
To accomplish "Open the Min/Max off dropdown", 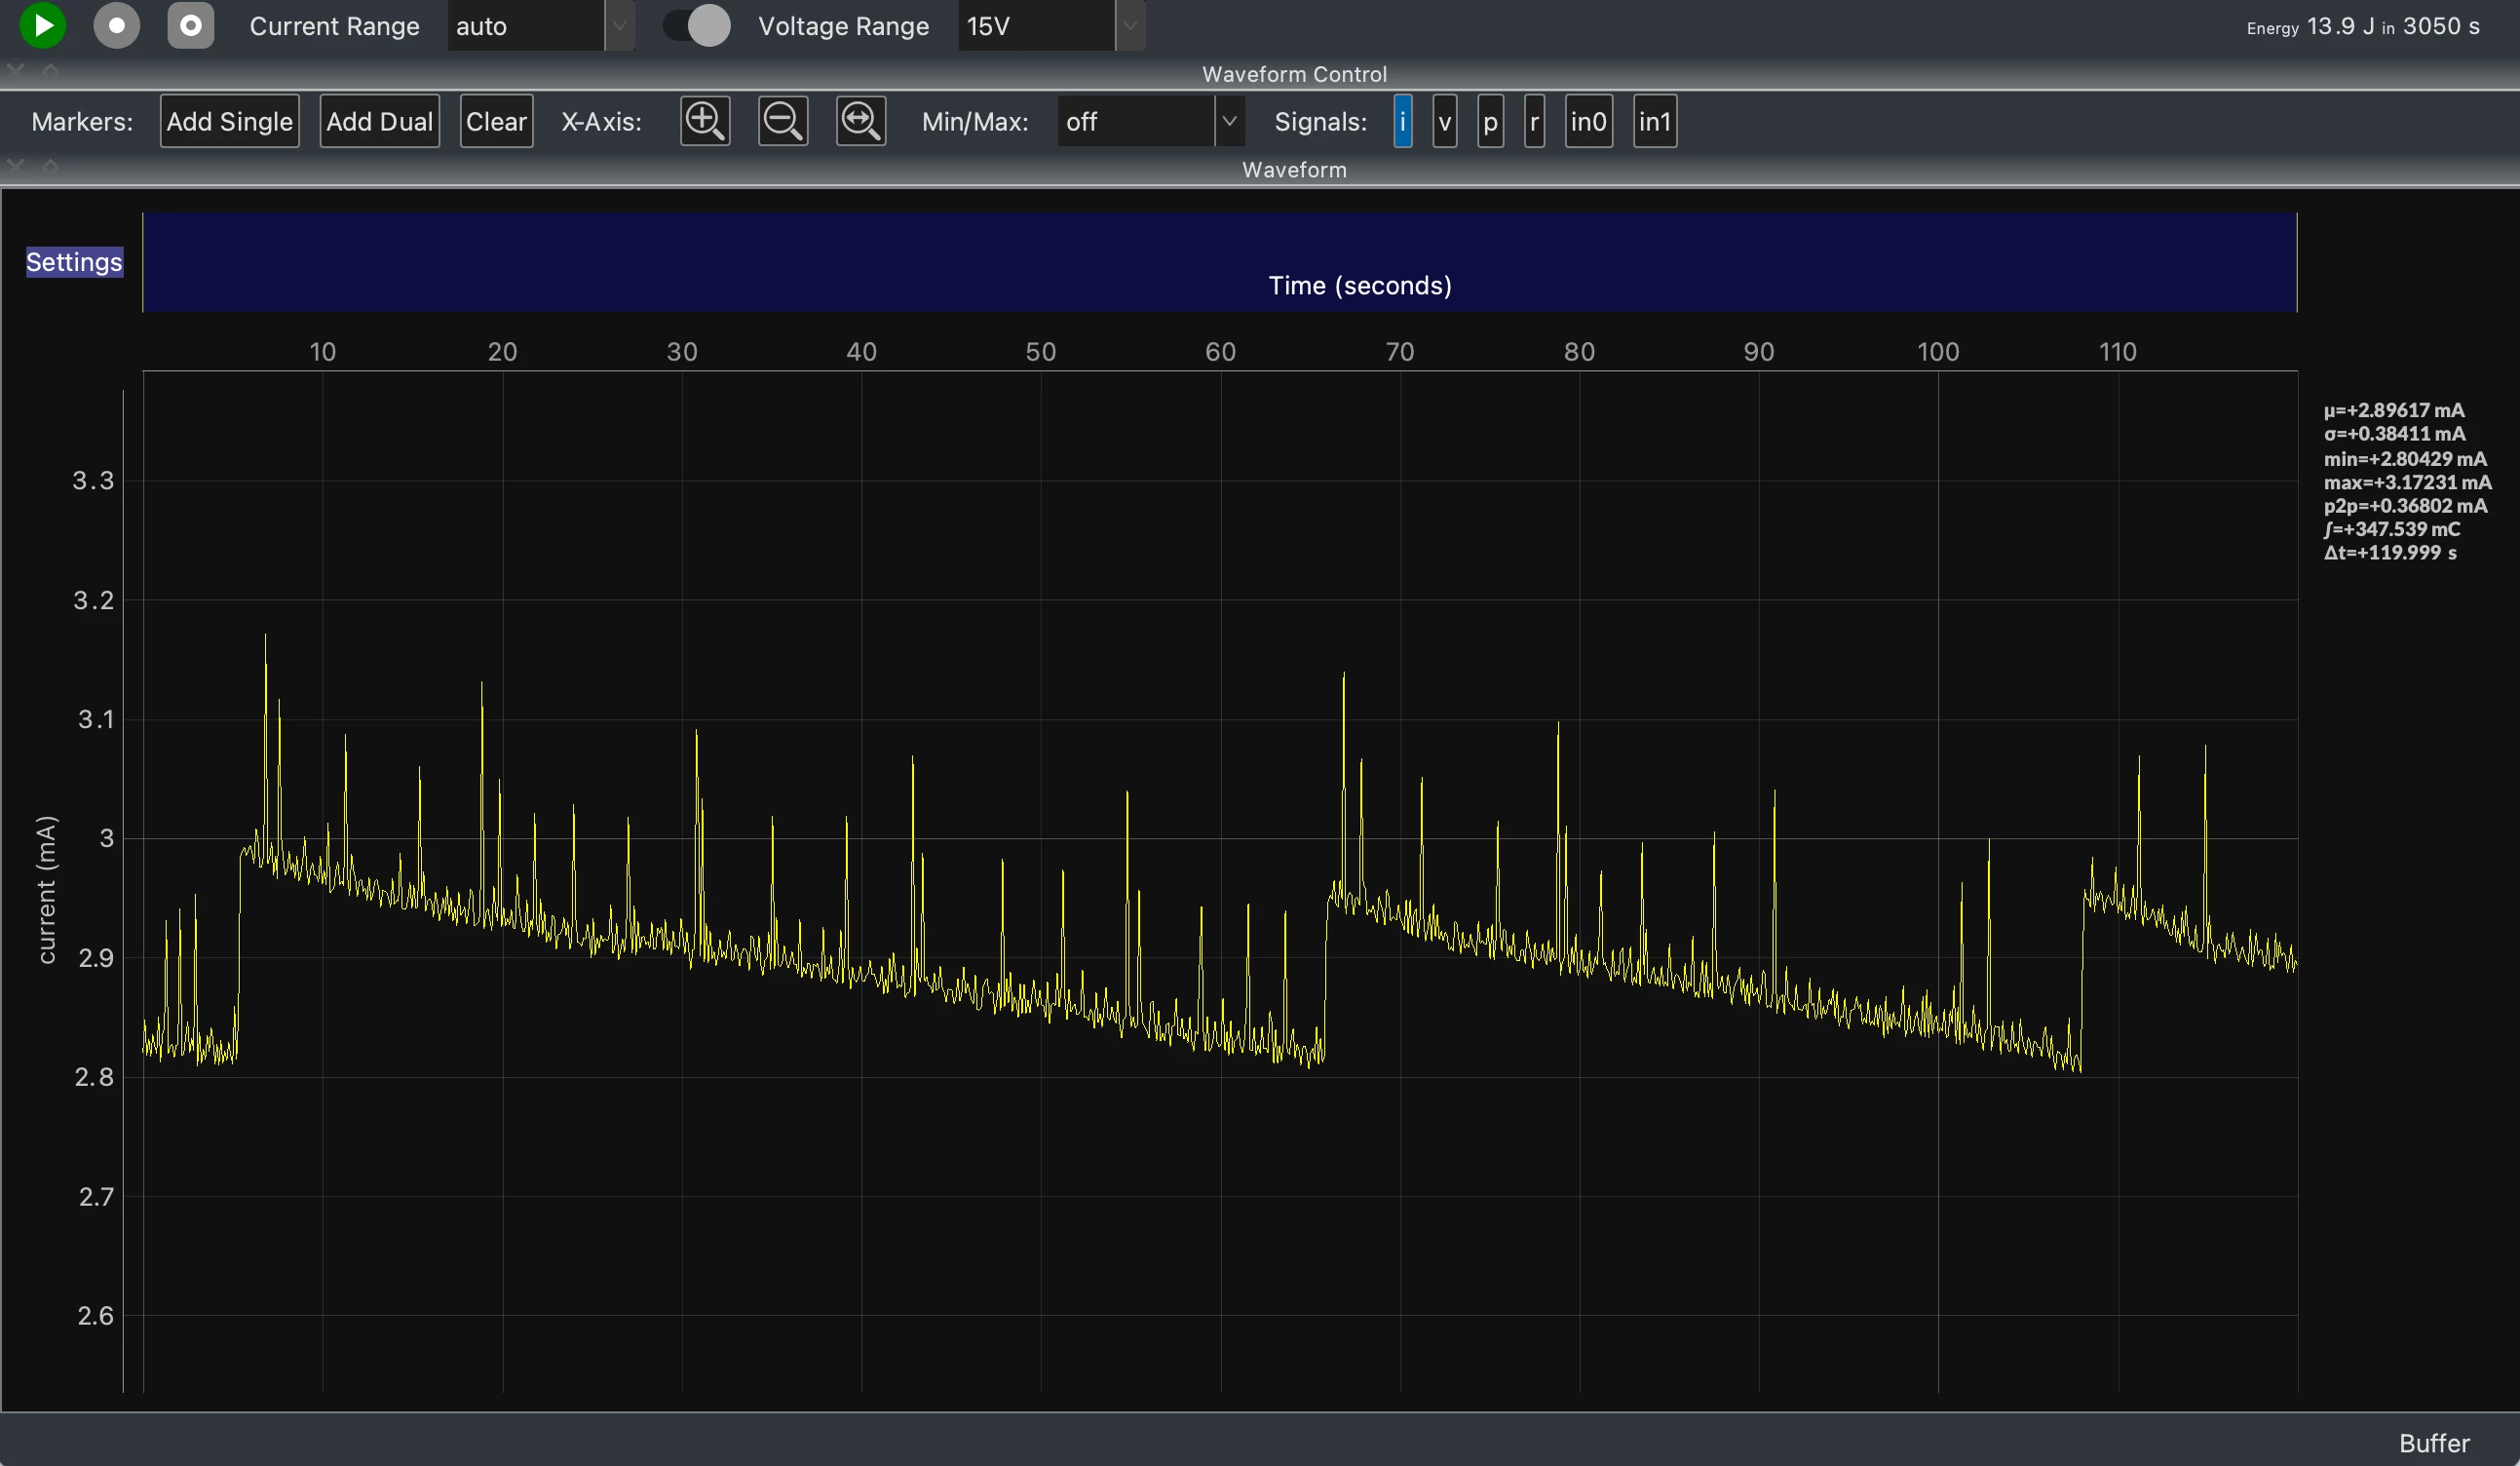I will pyautogui.click(x=1151, y=122).
